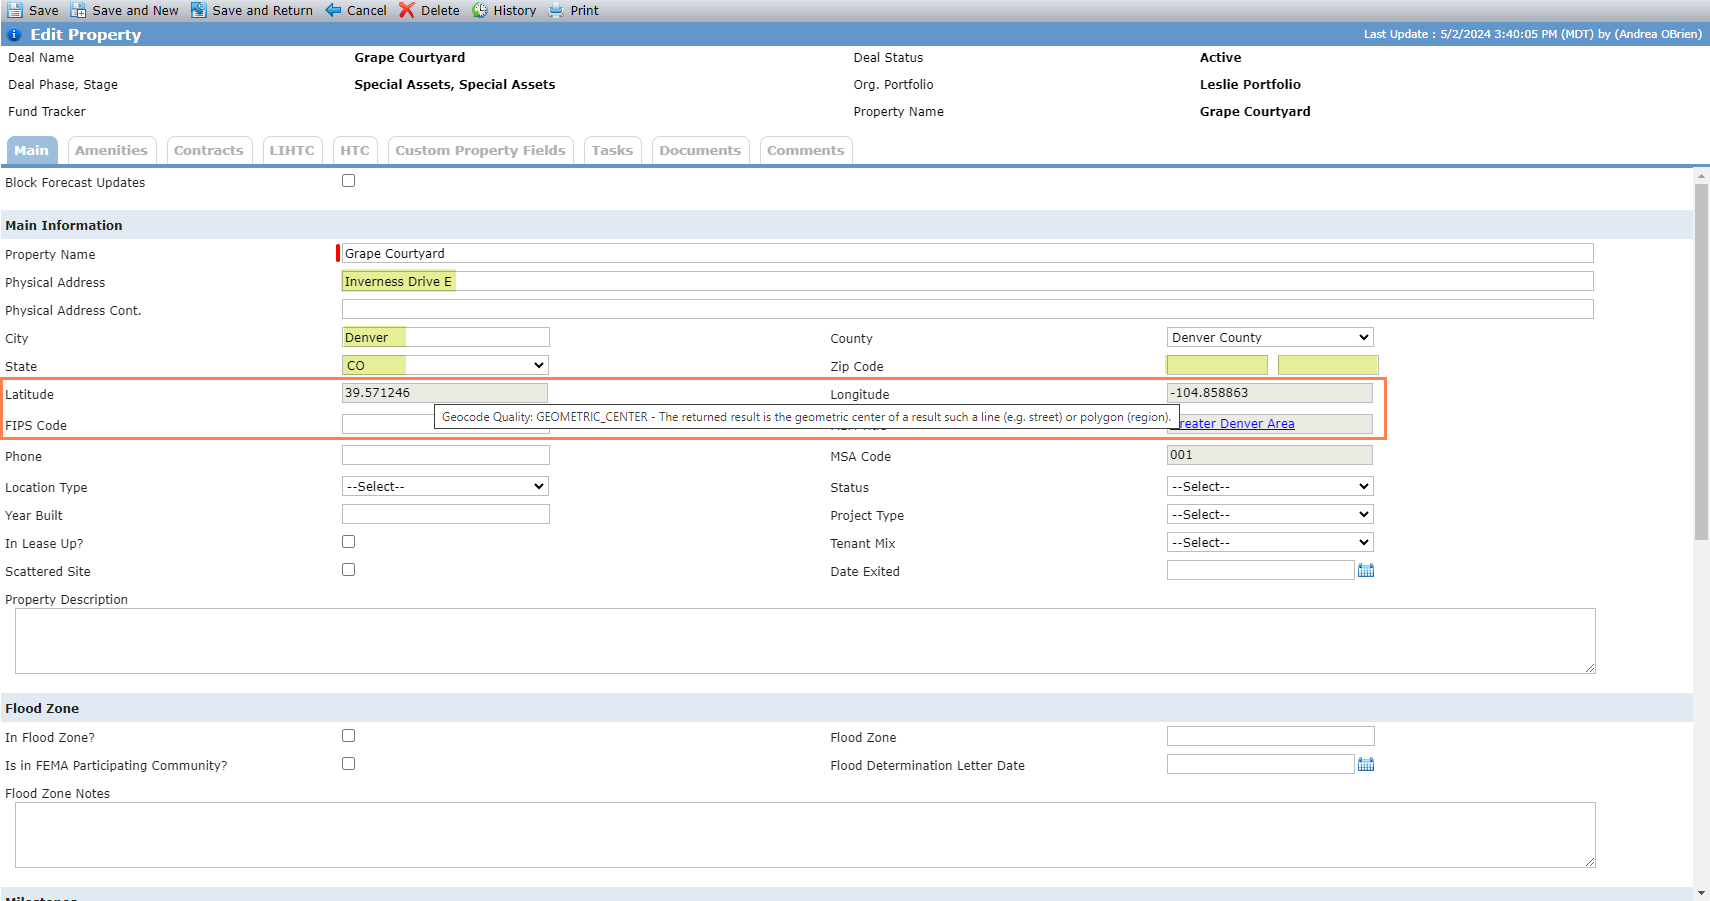The height and width of the screenshot is (901, 1710).
Task: Check the In Lease Up? box
Action: pyautogui.click(x=348, y=542)
